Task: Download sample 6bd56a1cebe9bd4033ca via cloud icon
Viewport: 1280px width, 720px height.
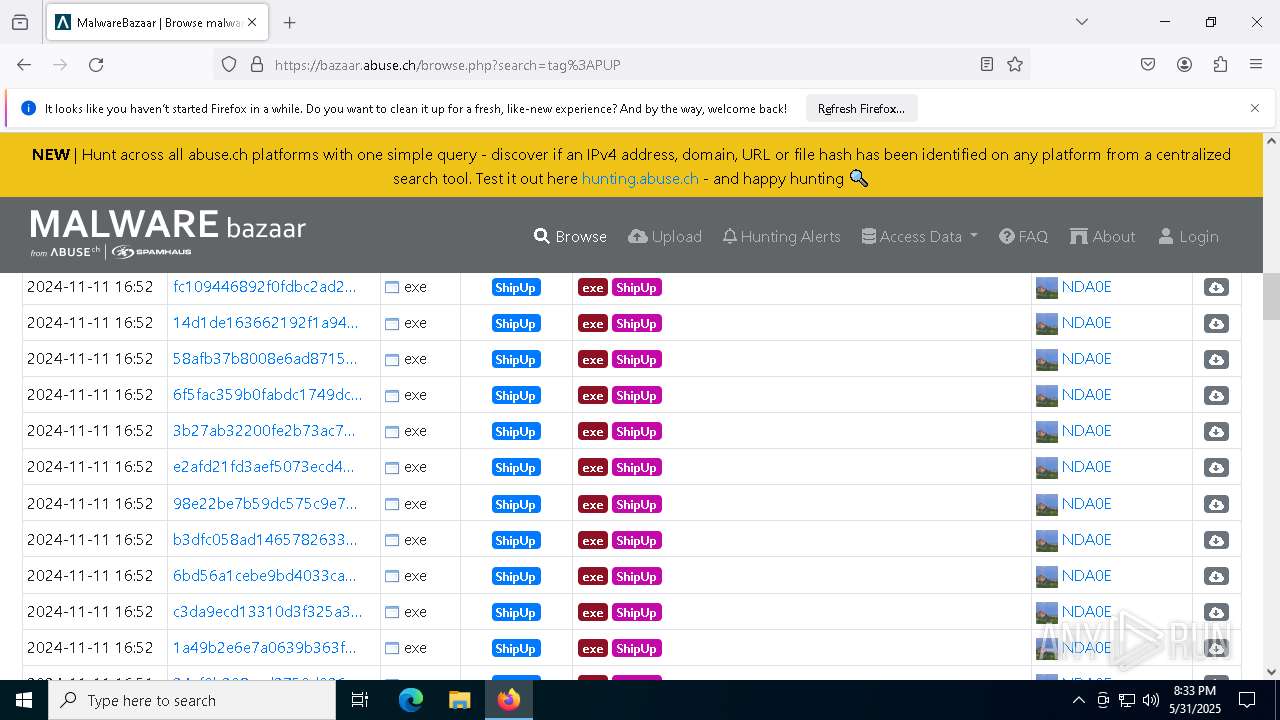Action: click(1216, 576)
